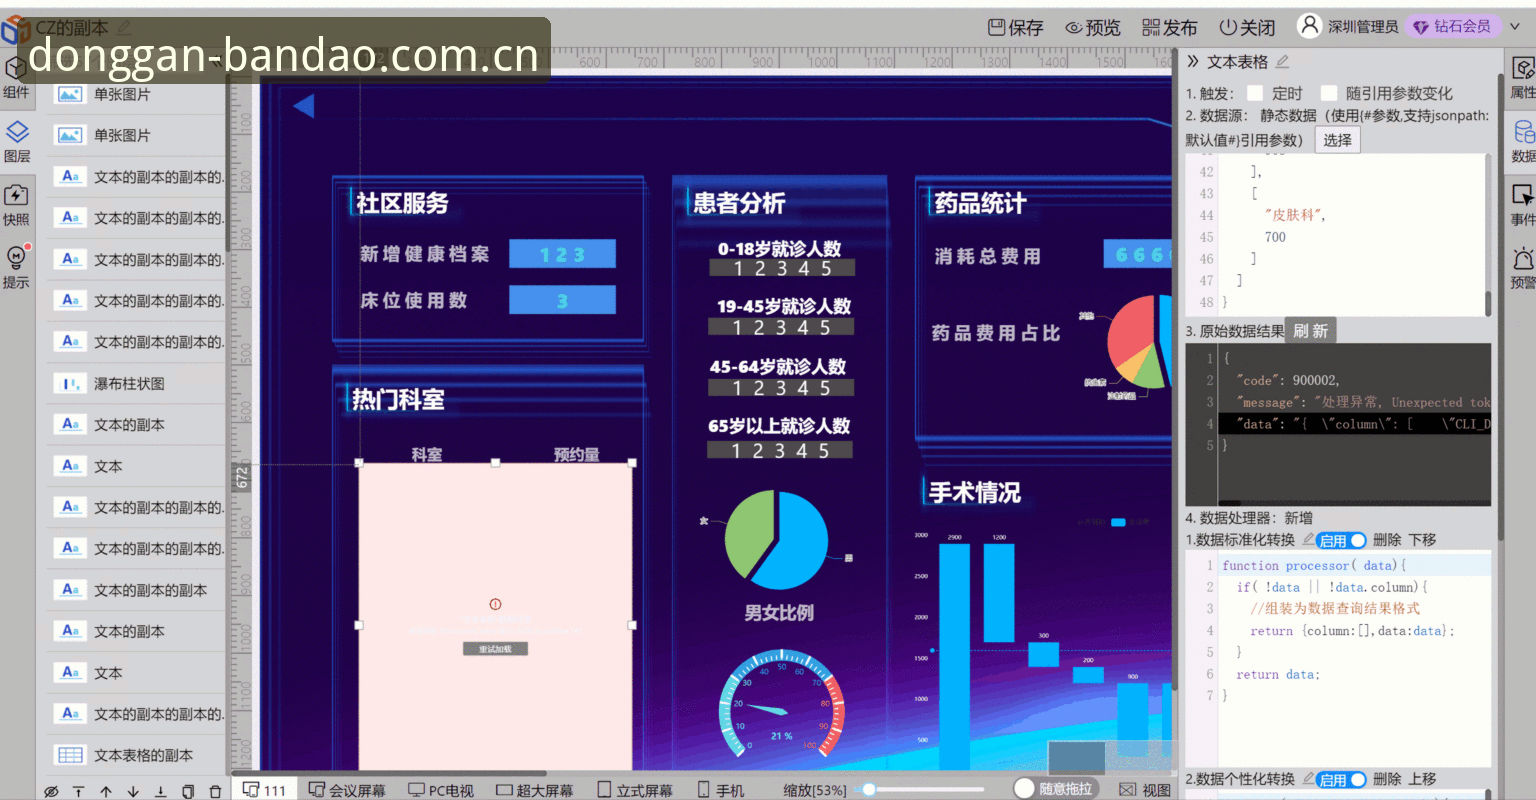Switch to the 手机 screen tab
Viewport: 1536px width, 800px height.
[721, 790]
